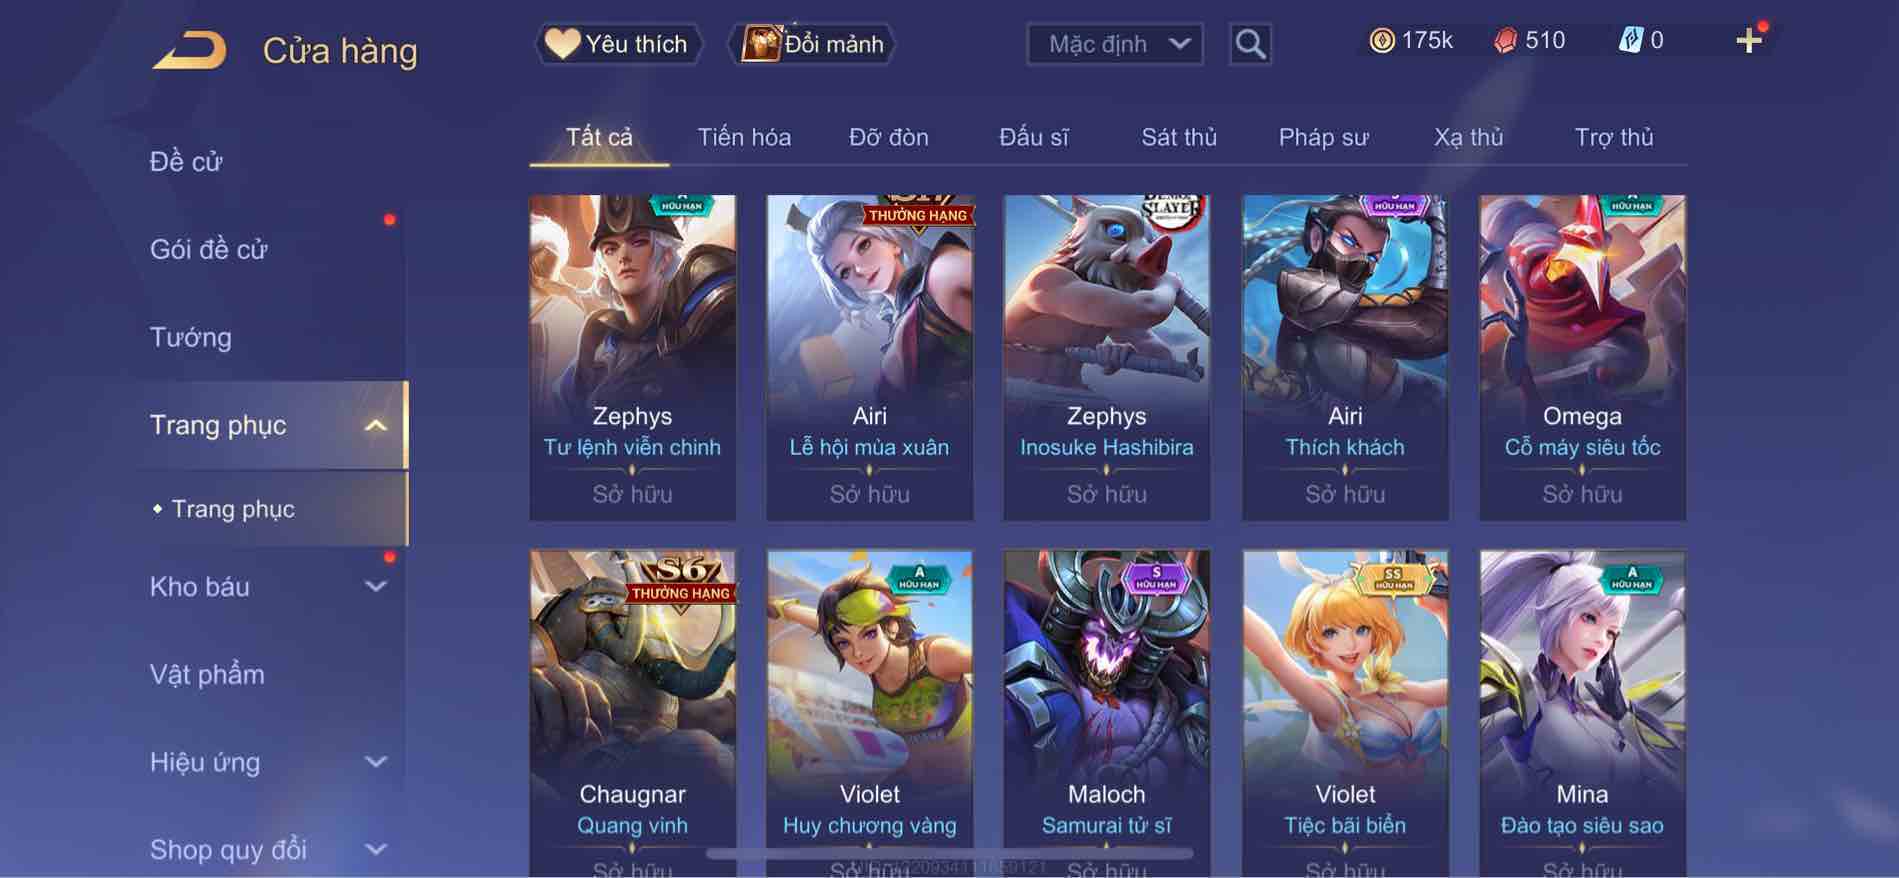Screen dimensions: 1899x878
Task: Expand Shop quy đổi section
Action: (x=375, y=850)
